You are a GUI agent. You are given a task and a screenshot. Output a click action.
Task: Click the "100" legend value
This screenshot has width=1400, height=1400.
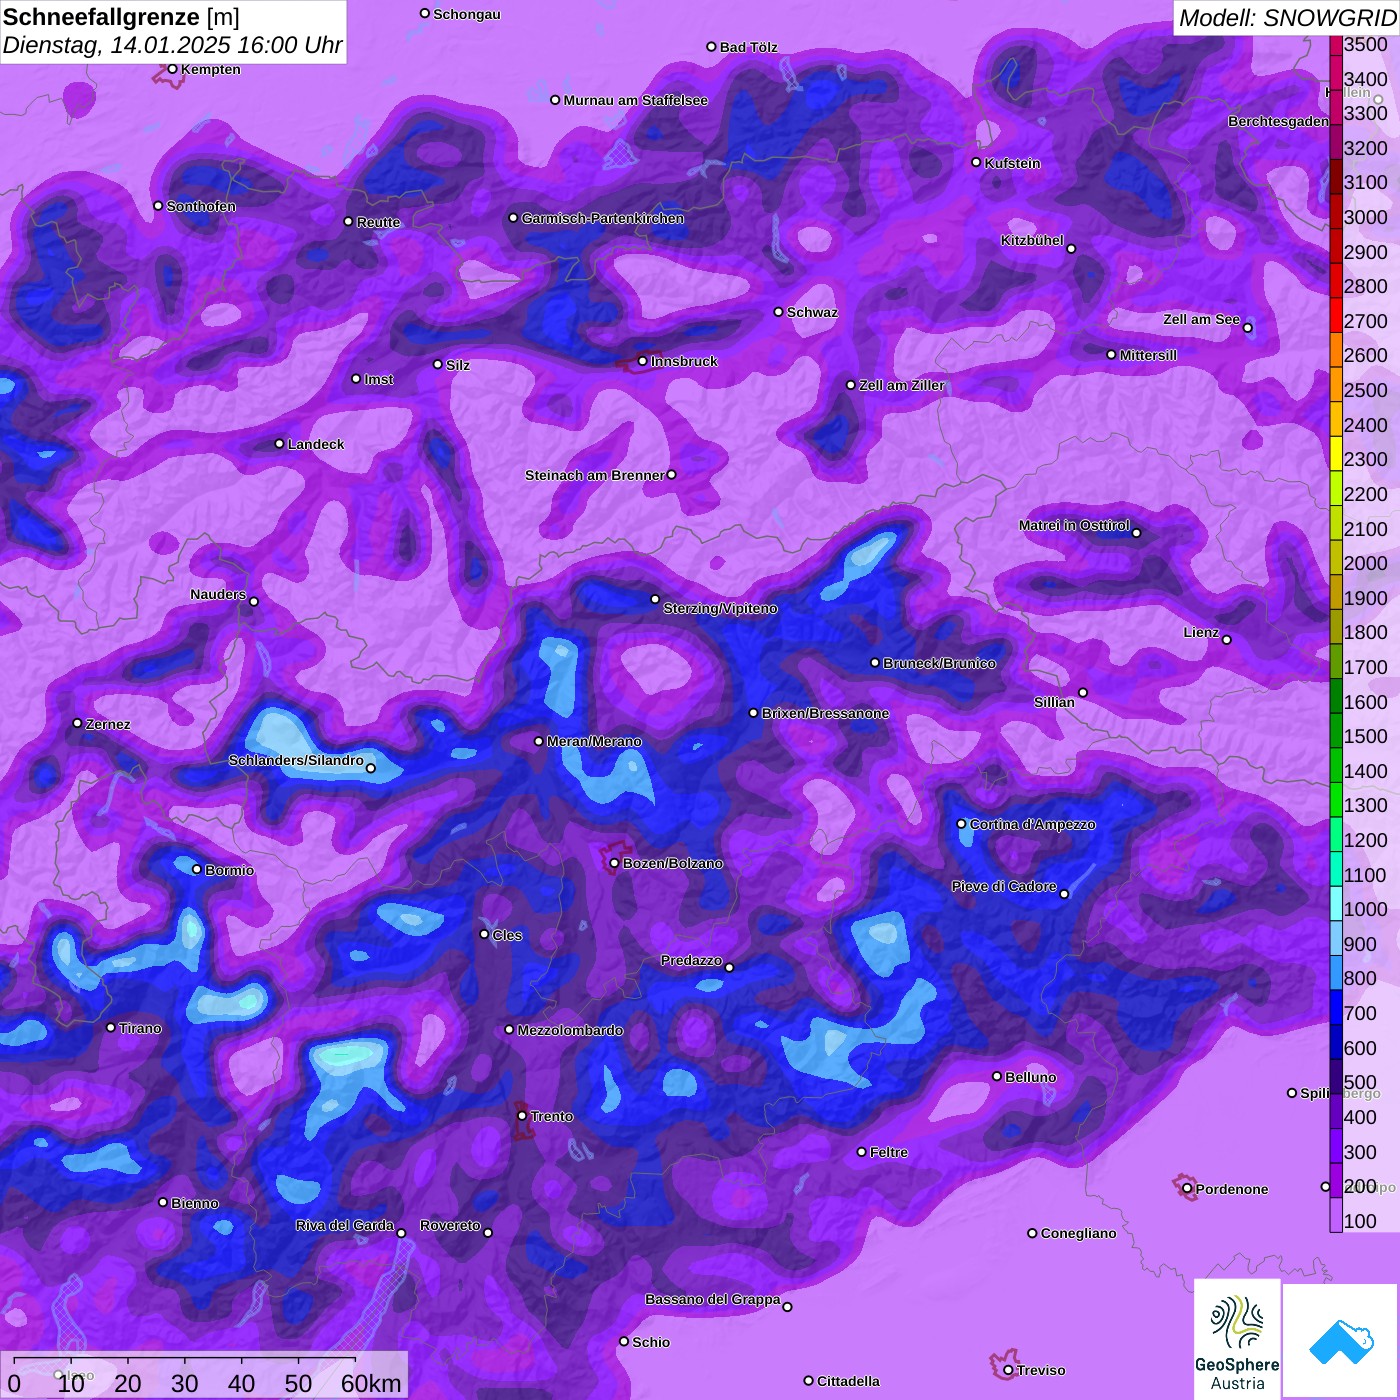pyautogui.click(x=1361, y=1221)
